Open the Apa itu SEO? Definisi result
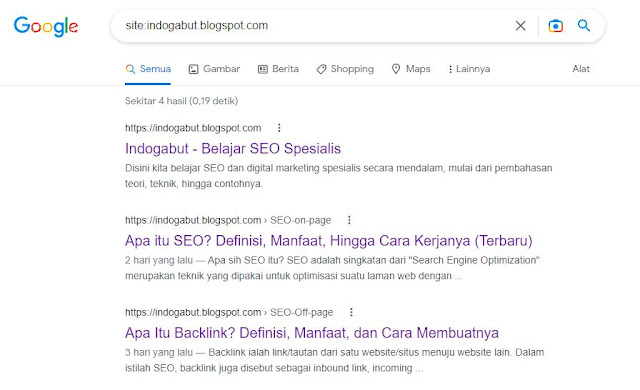640x390 pixels. [x=329, y=241]
